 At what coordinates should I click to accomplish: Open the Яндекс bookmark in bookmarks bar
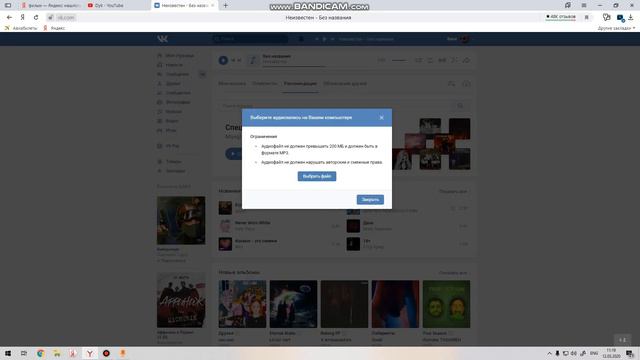(x=54, y=28)
